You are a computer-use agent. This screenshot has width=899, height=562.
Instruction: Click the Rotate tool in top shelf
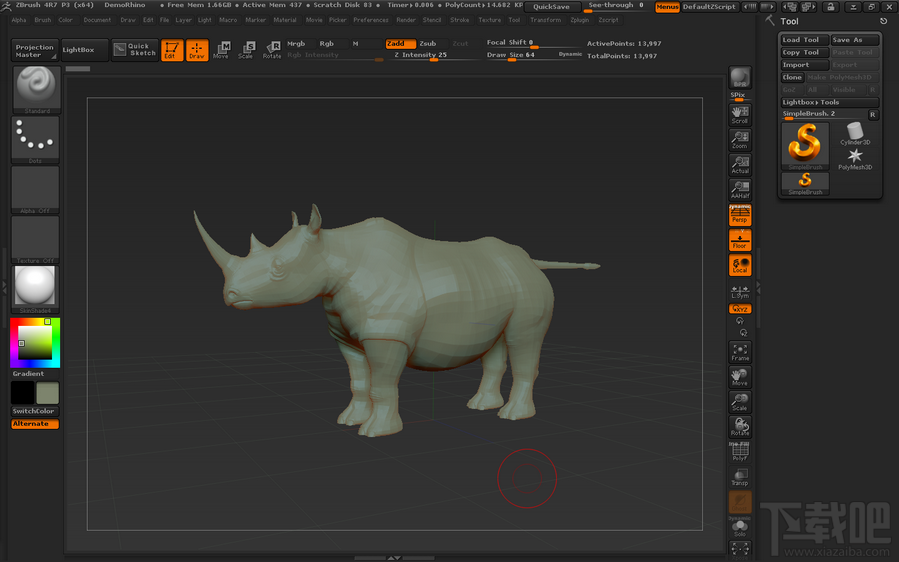pos(272,50)
